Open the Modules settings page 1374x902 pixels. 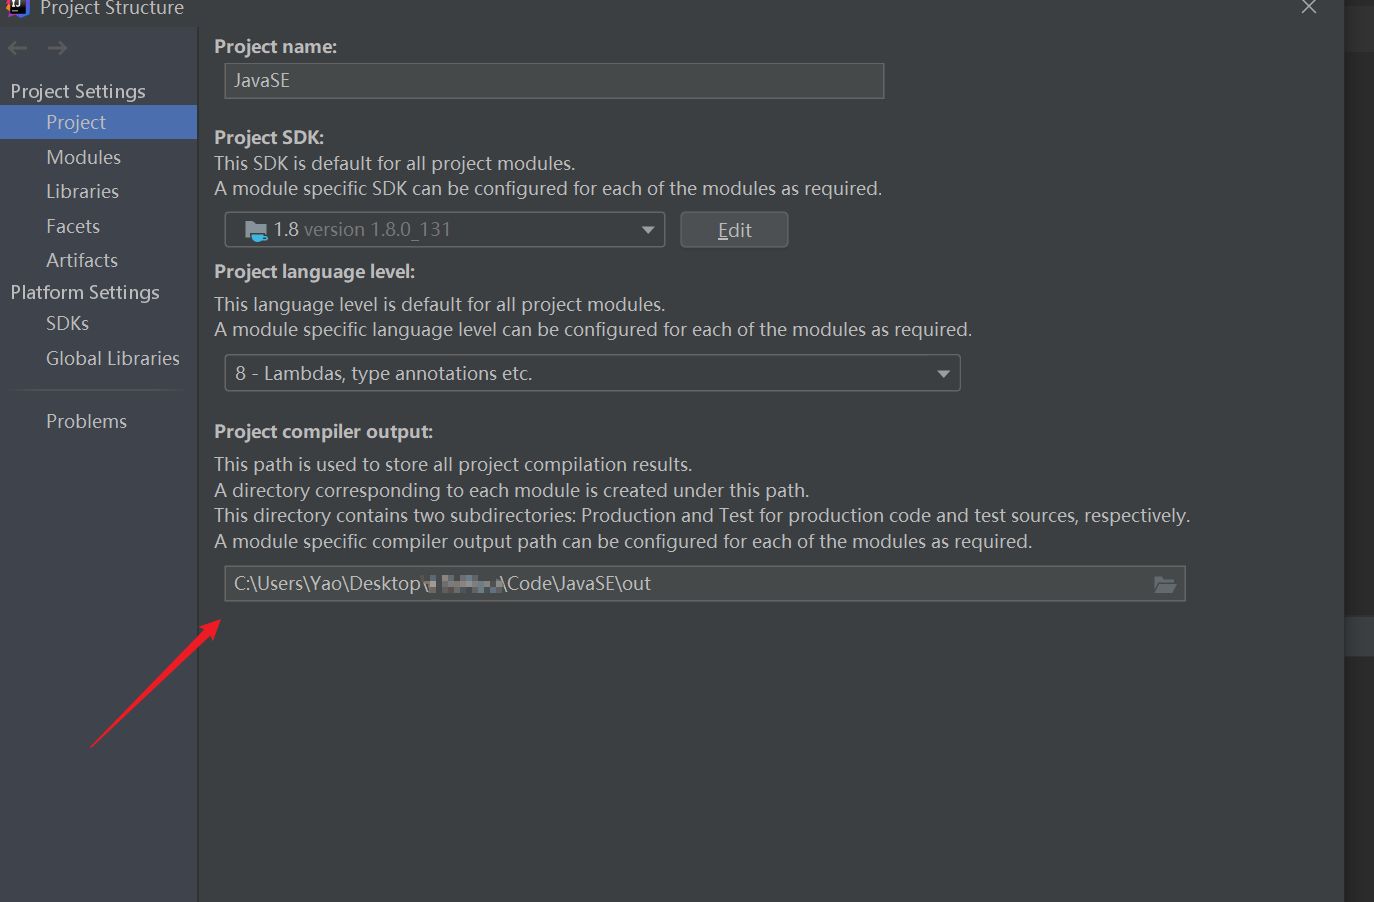click(x=83, y=157)
